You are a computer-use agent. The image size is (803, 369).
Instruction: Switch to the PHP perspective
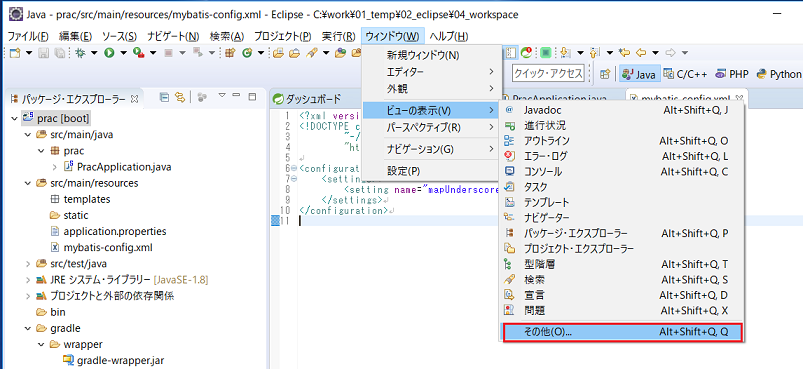click(732, 74)
